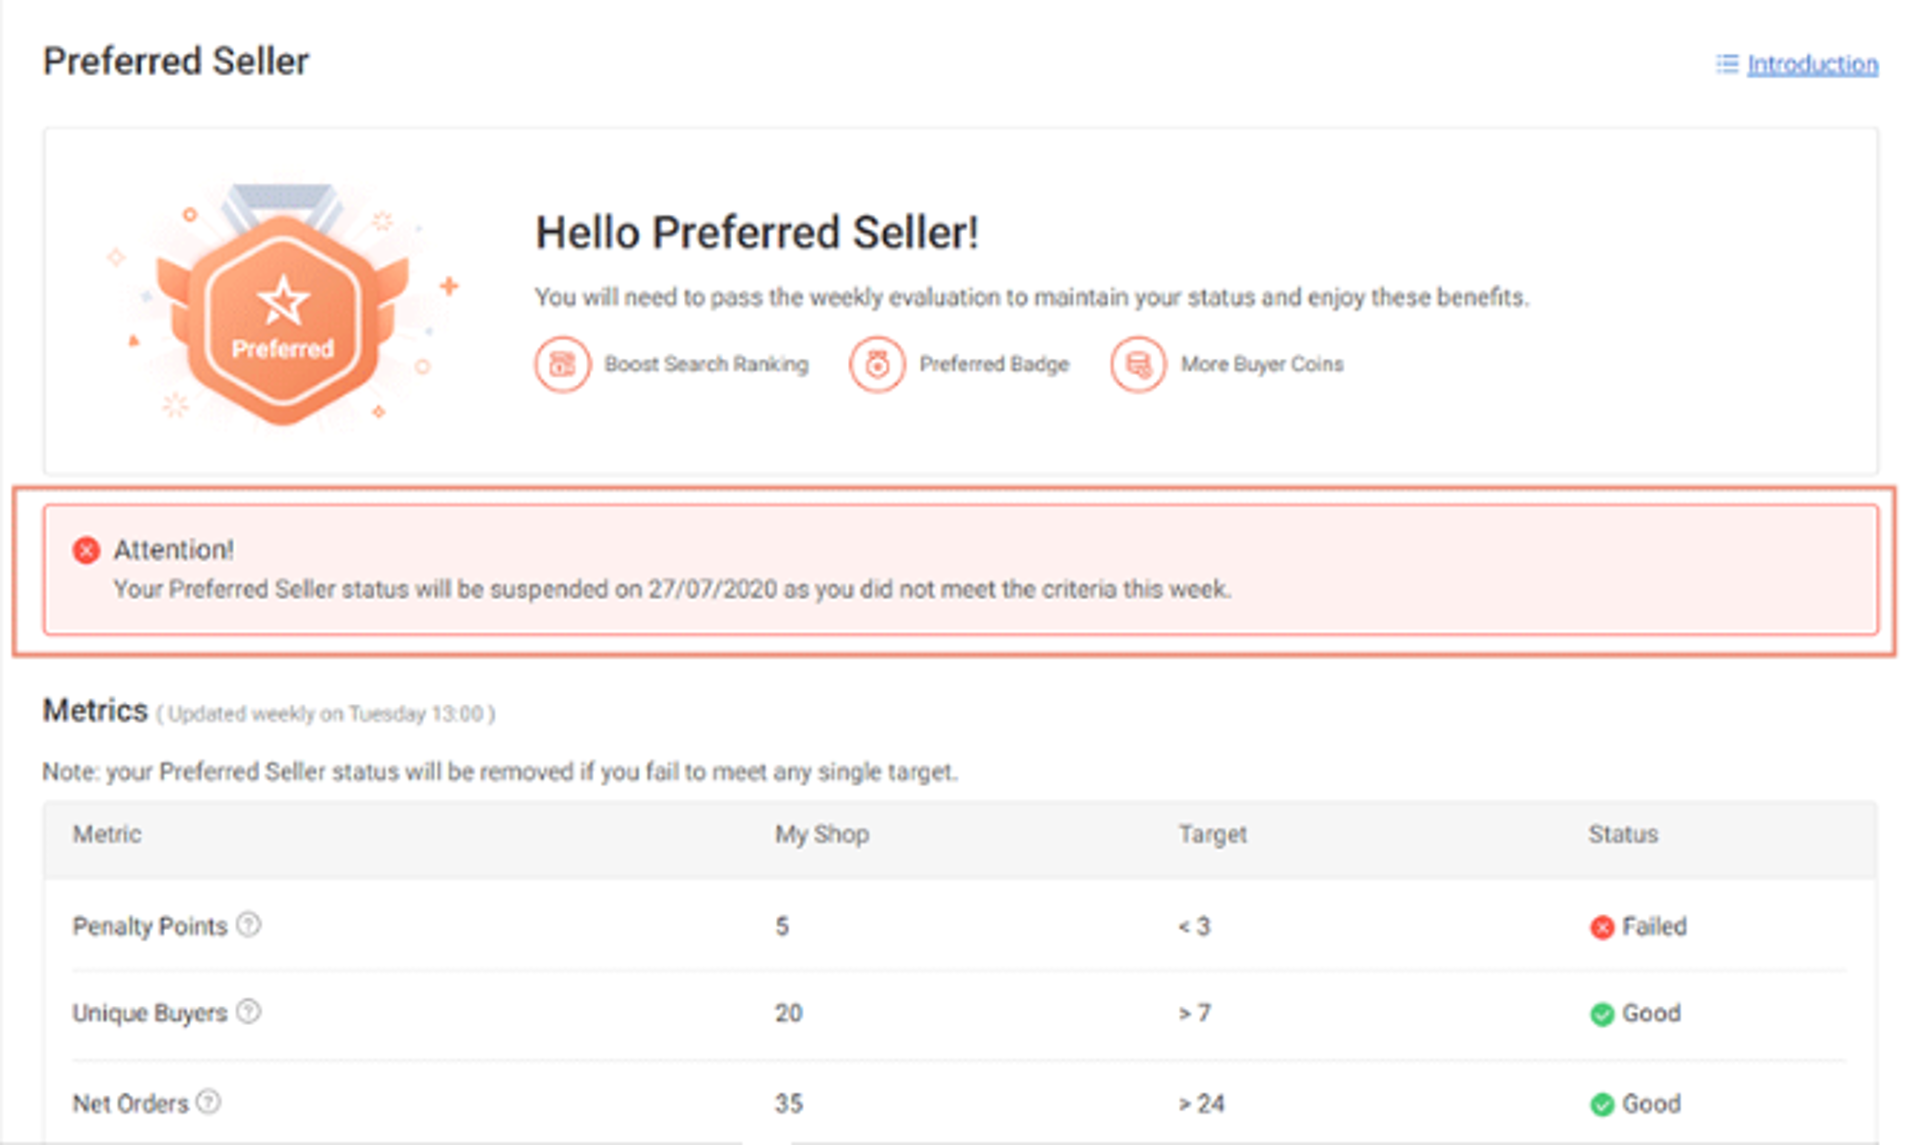Click the Target column header
Screen dimensions: 1905x1145
(x=1212, y=834)
